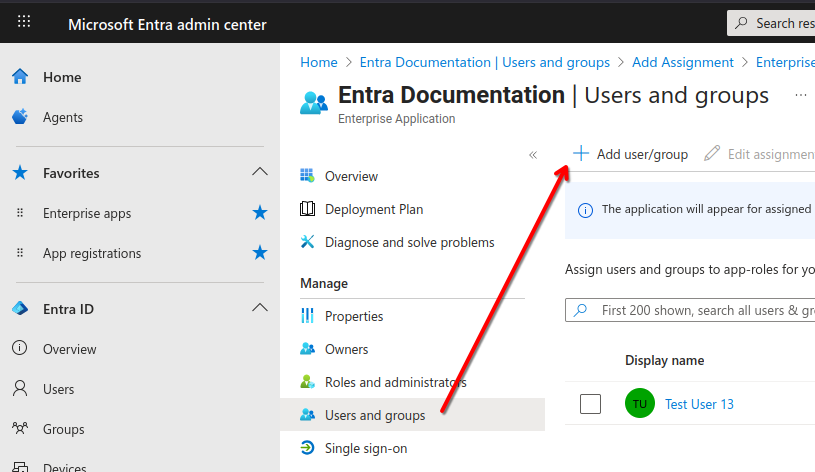Open Enterprise apps favorite
The width and height of the screenshot is (815, 472).
pyautogui.click(x=87, y=213)
